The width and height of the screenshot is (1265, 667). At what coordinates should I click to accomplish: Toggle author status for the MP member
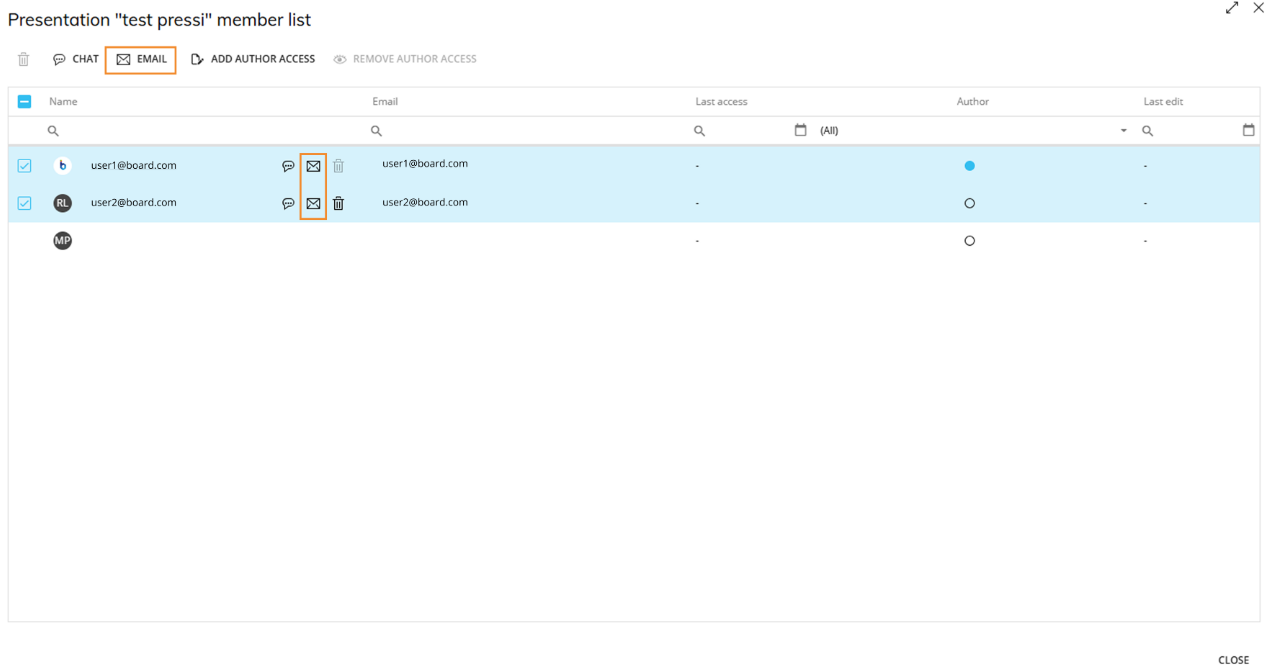pyautogui.click(x=969, y=241)
